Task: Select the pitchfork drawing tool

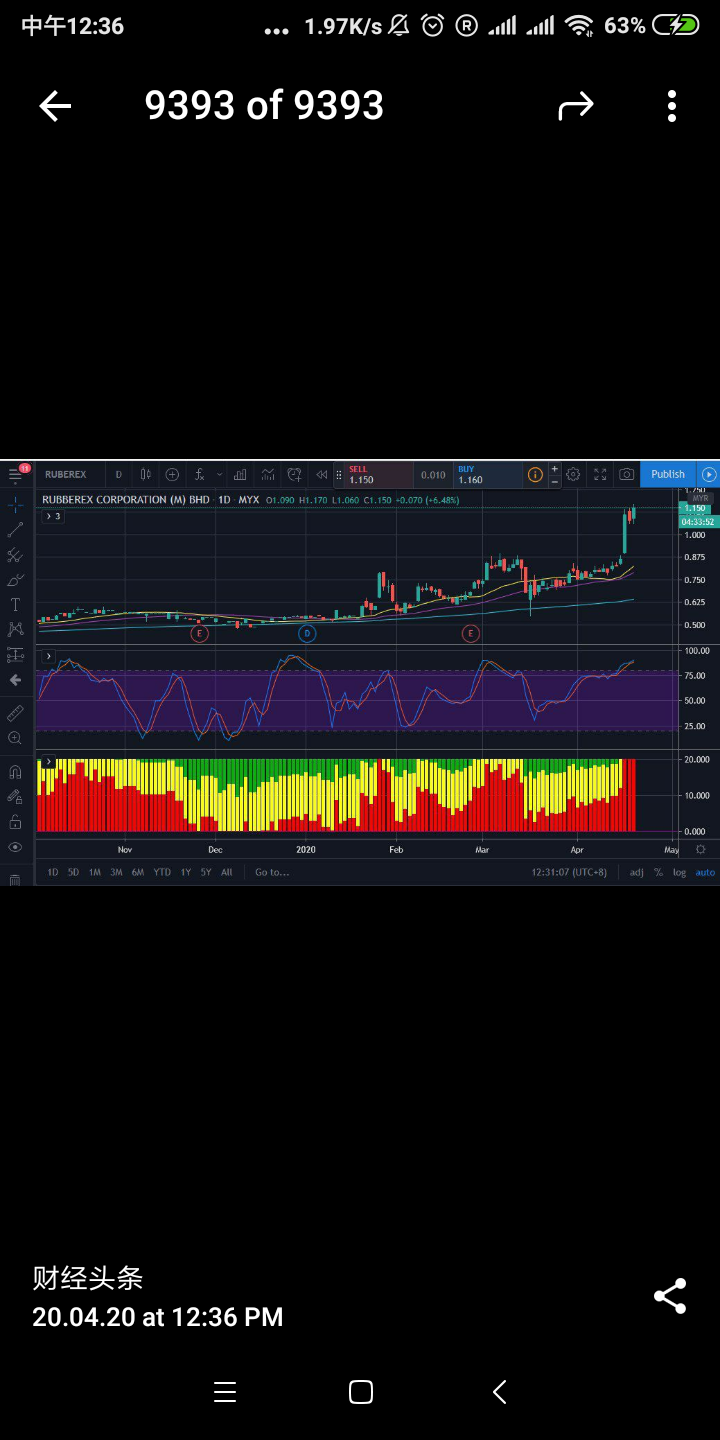Action: pyautogui.click(x=15, y=555)
